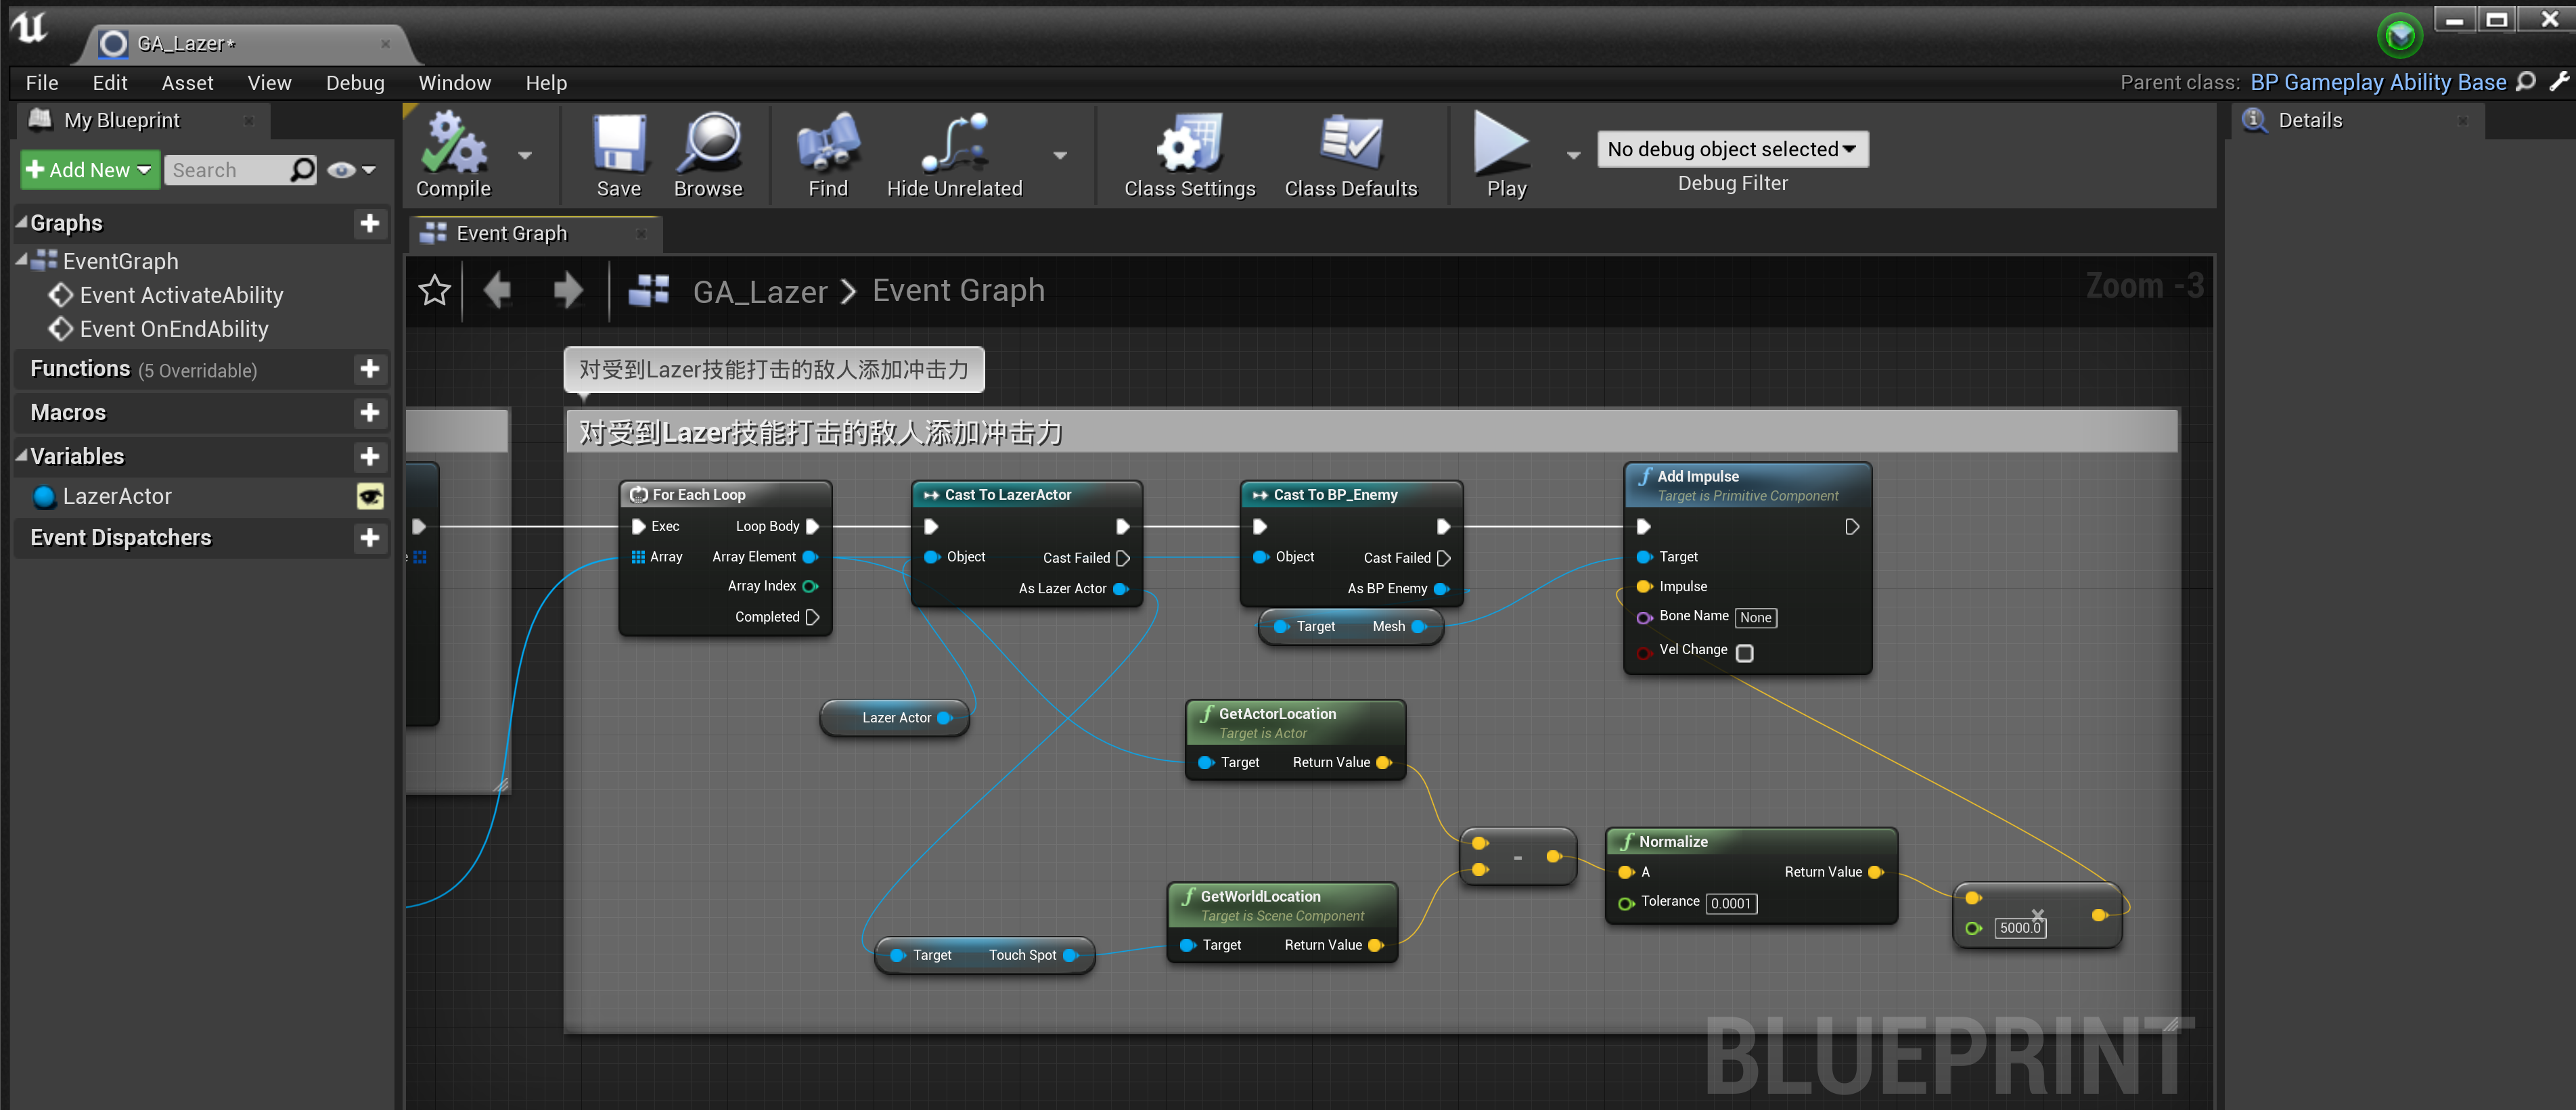Click the Find binoculars icon
This screenshot has width=2576, height=1110.
pyautogui.click(x=827, y=144)
